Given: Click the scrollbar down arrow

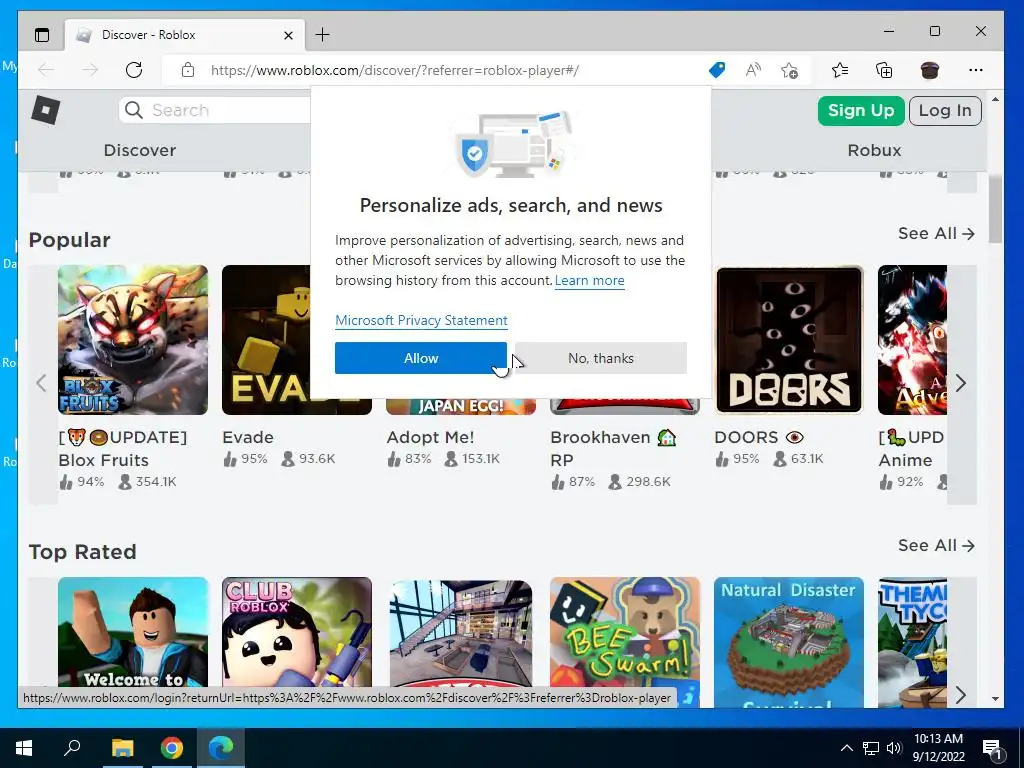Looking at the screenshot, I should point(995,699).
